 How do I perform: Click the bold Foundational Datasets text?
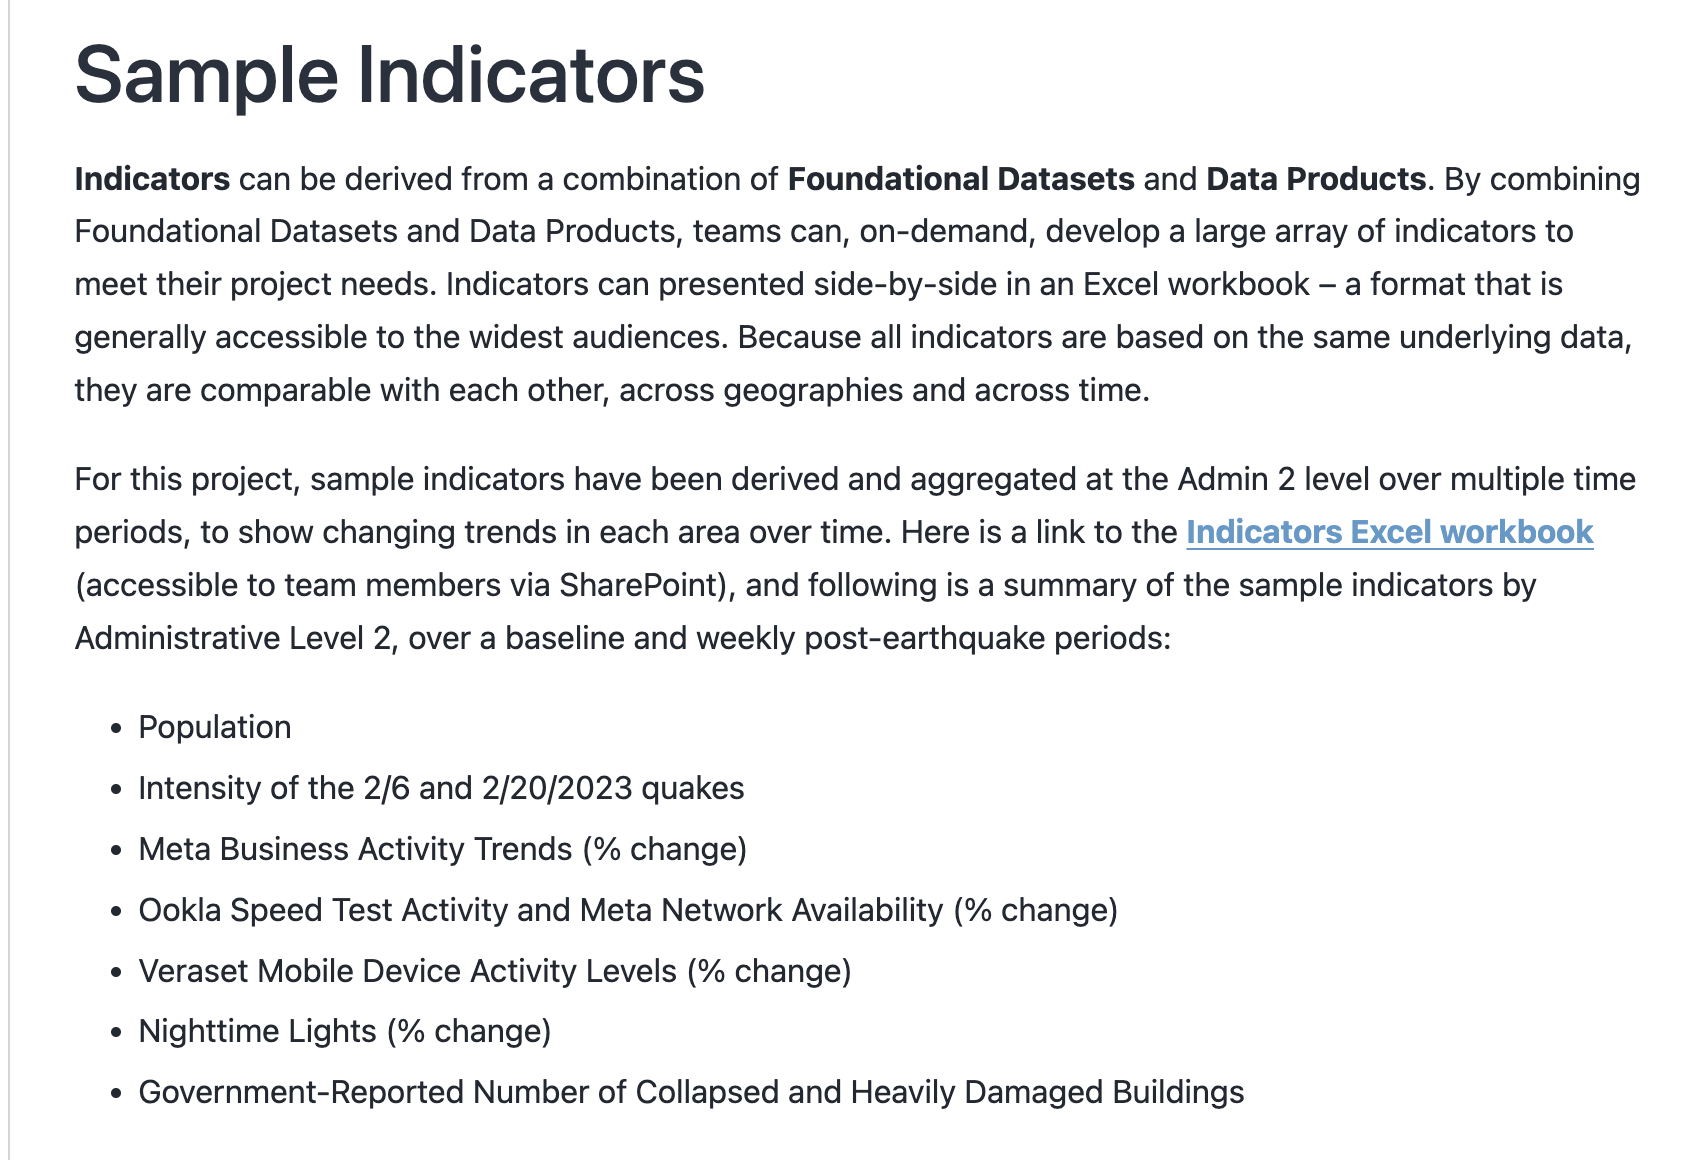(x=960, y=179)
